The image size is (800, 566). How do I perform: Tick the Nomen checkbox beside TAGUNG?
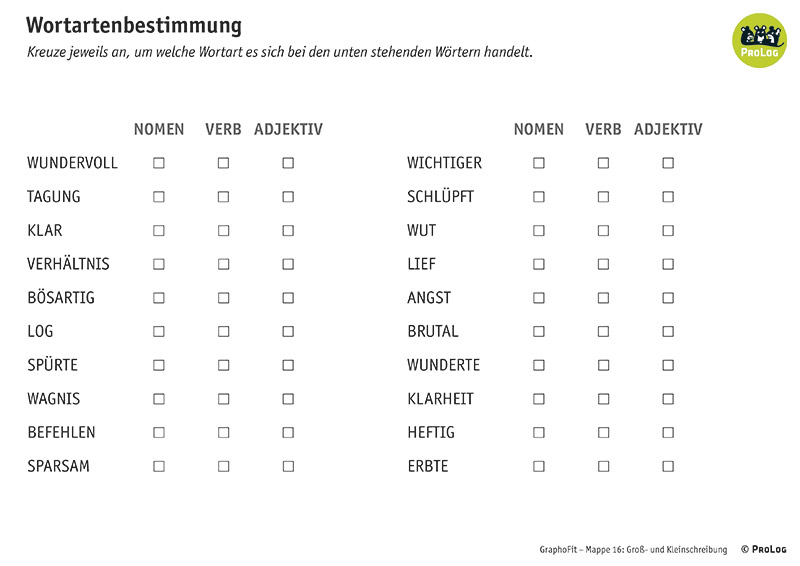point(159,197)
